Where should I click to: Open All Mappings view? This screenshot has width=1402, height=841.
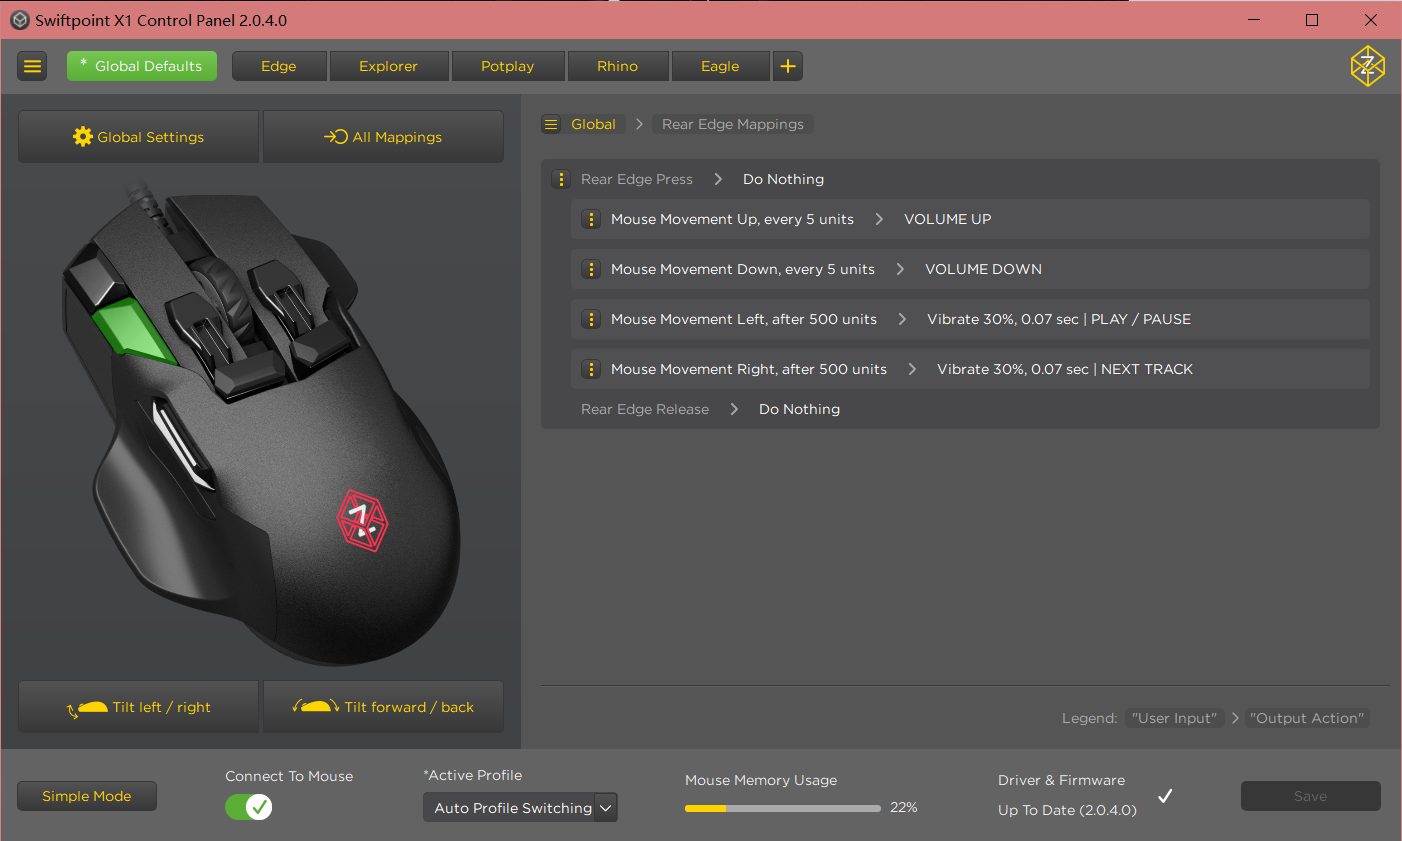(383, 137)
